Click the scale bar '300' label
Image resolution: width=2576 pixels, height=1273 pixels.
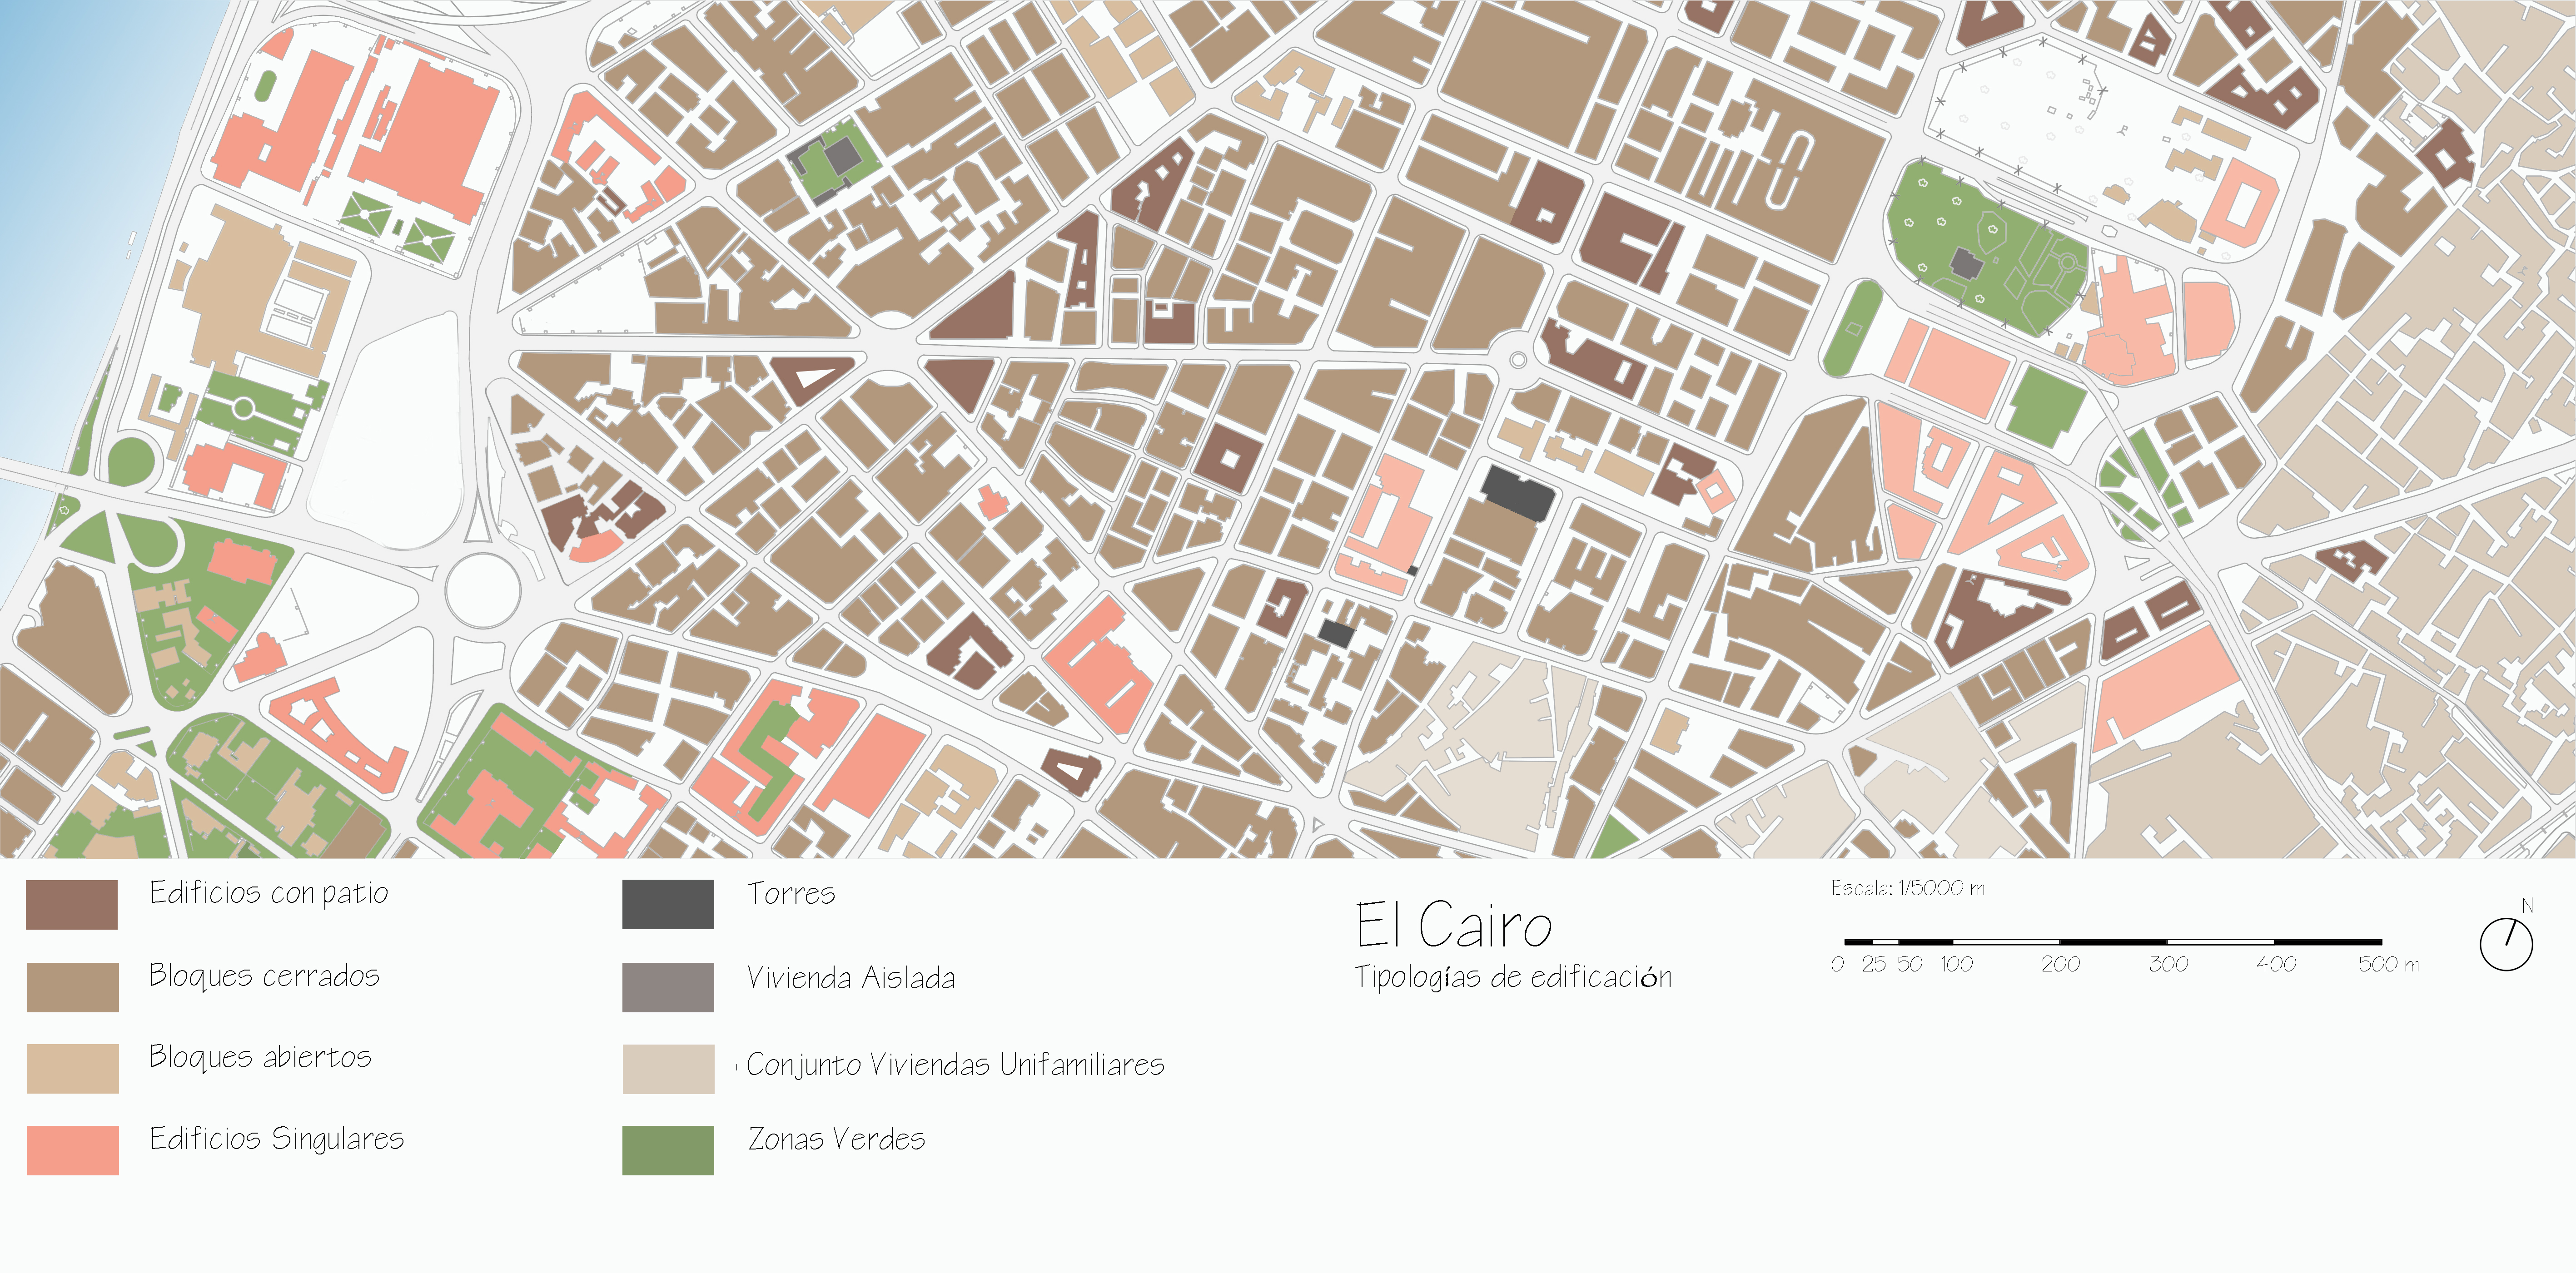(2168, 964)
